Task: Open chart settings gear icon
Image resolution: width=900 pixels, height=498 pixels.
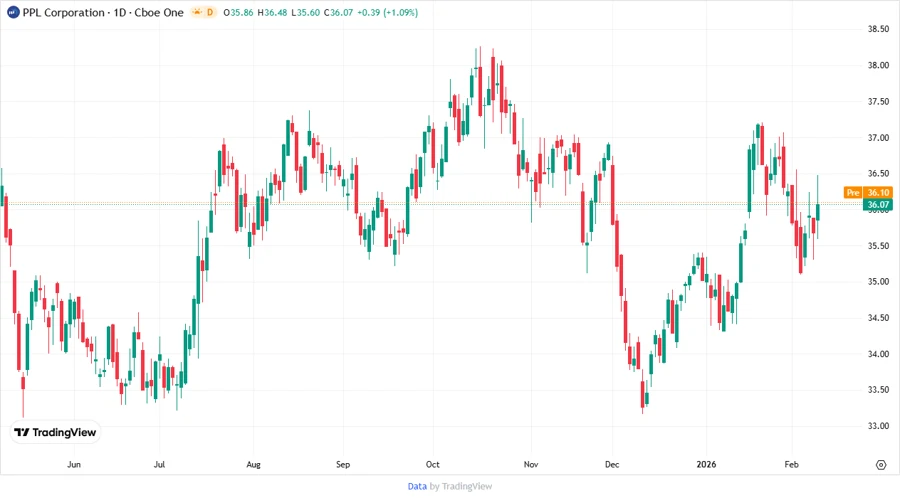Action: tap(881, 465)
